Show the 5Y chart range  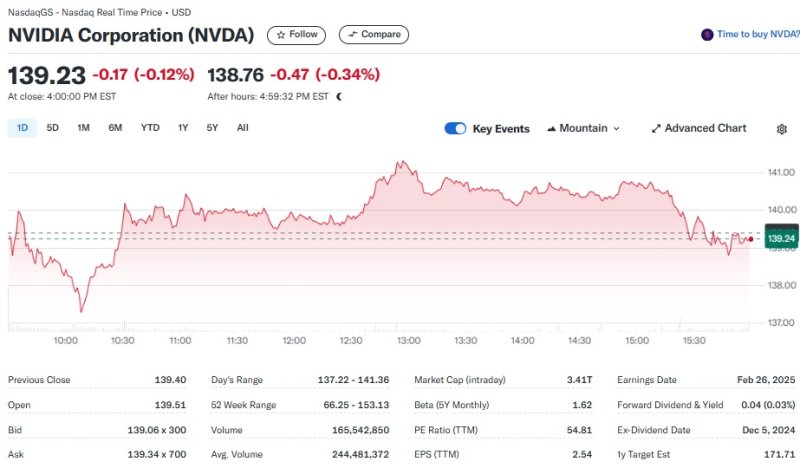212,128
